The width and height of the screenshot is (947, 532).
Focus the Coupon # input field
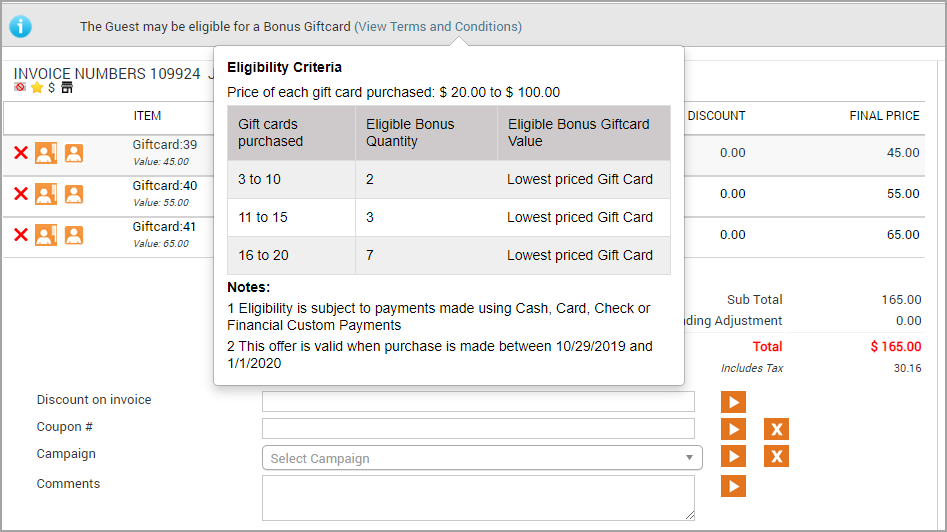478,429
